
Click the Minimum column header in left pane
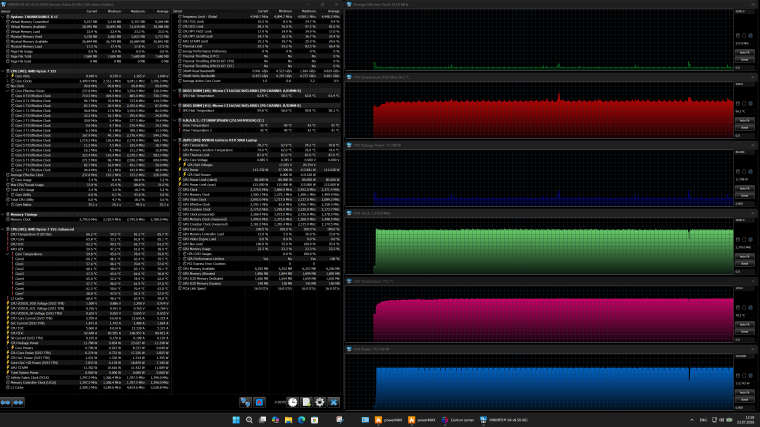[111, 11]
